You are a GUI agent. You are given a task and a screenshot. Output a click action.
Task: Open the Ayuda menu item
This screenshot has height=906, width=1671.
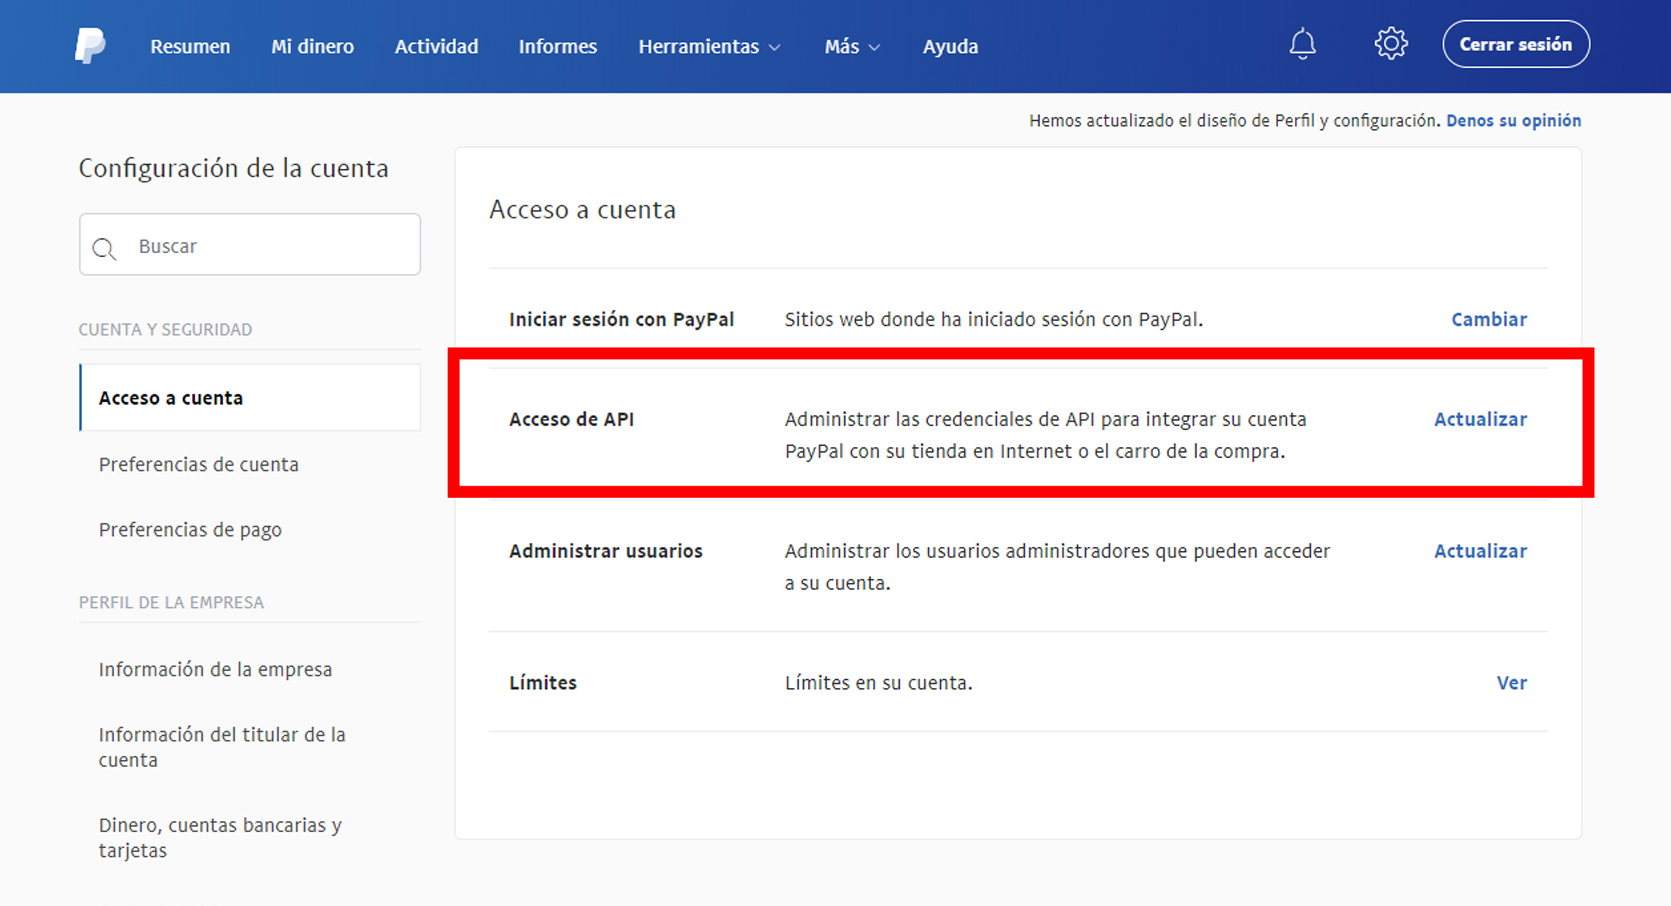950,47
